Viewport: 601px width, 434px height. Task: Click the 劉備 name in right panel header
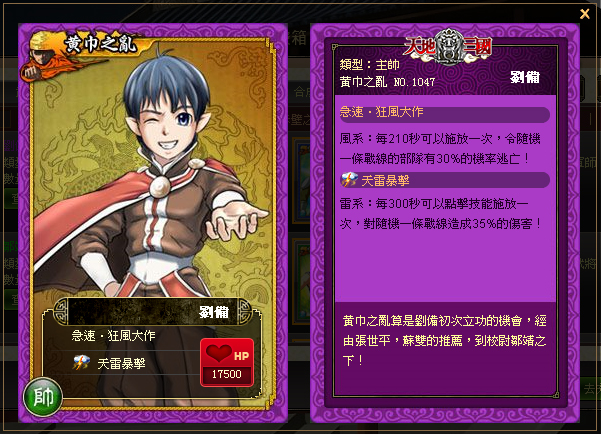click(525, 77)
